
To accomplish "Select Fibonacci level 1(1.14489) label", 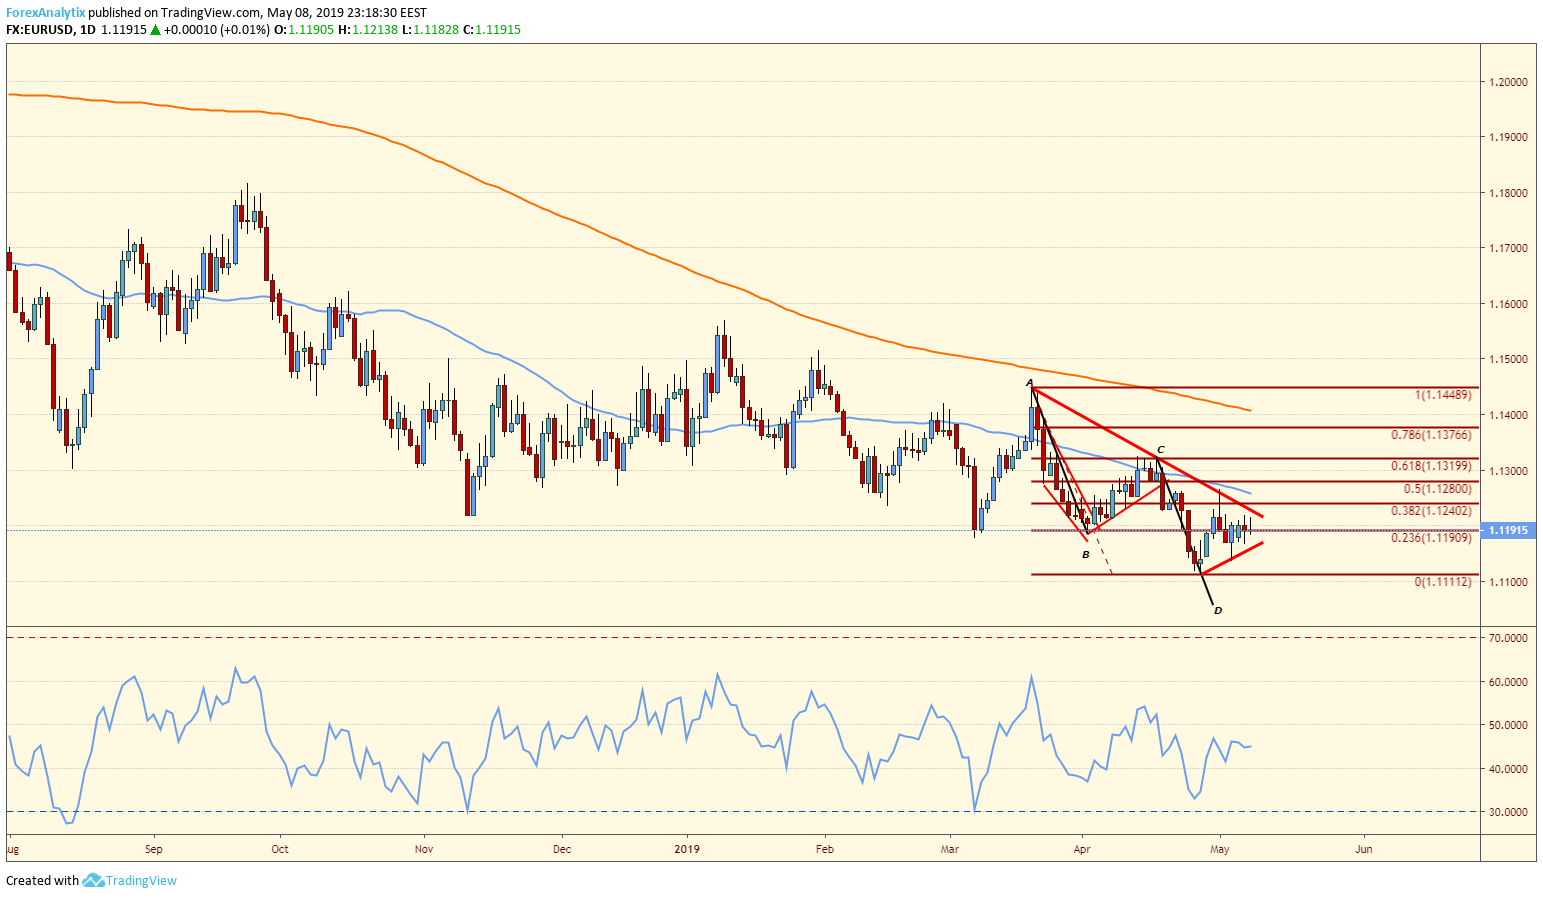I will tap(1443, 395).
